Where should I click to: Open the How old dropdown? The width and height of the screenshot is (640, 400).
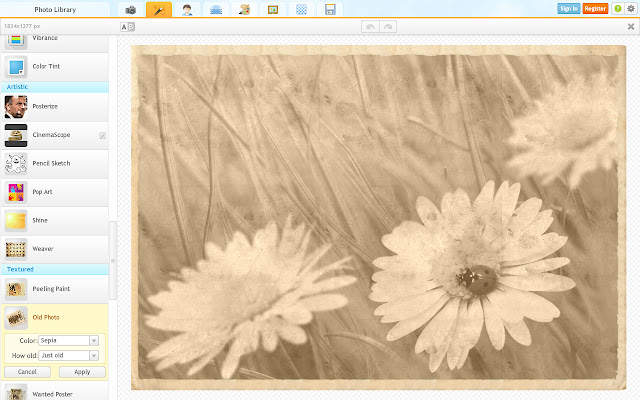68,355
